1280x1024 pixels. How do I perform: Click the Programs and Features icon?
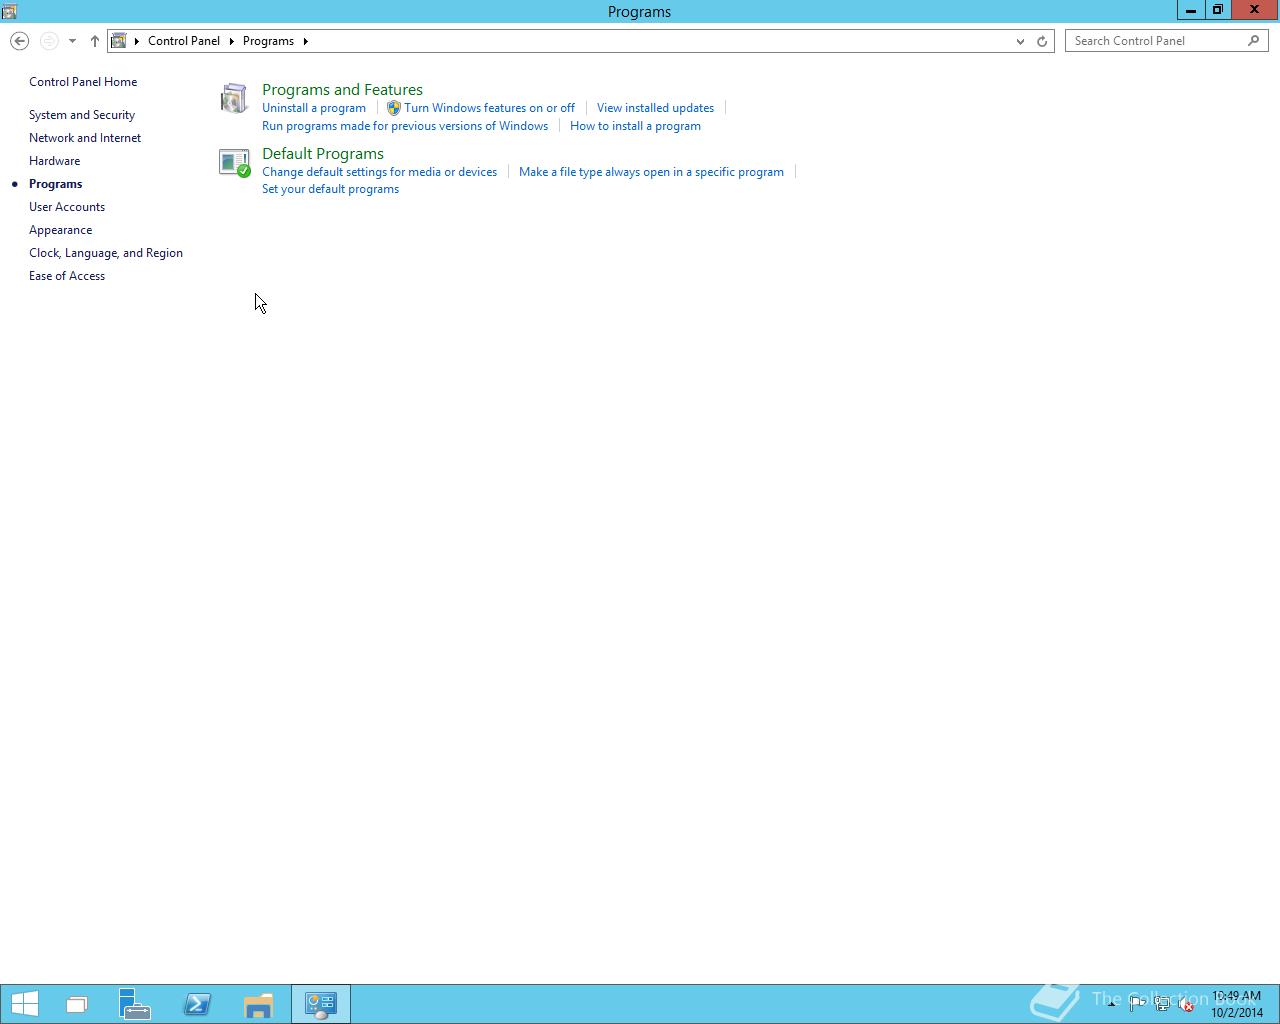click(234, 98)
